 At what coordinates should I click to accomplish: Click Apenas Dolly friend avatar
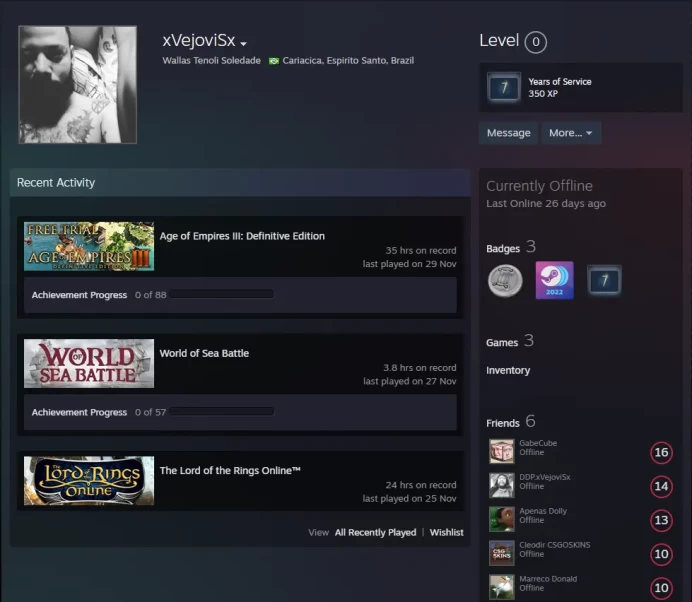[502, 519]
